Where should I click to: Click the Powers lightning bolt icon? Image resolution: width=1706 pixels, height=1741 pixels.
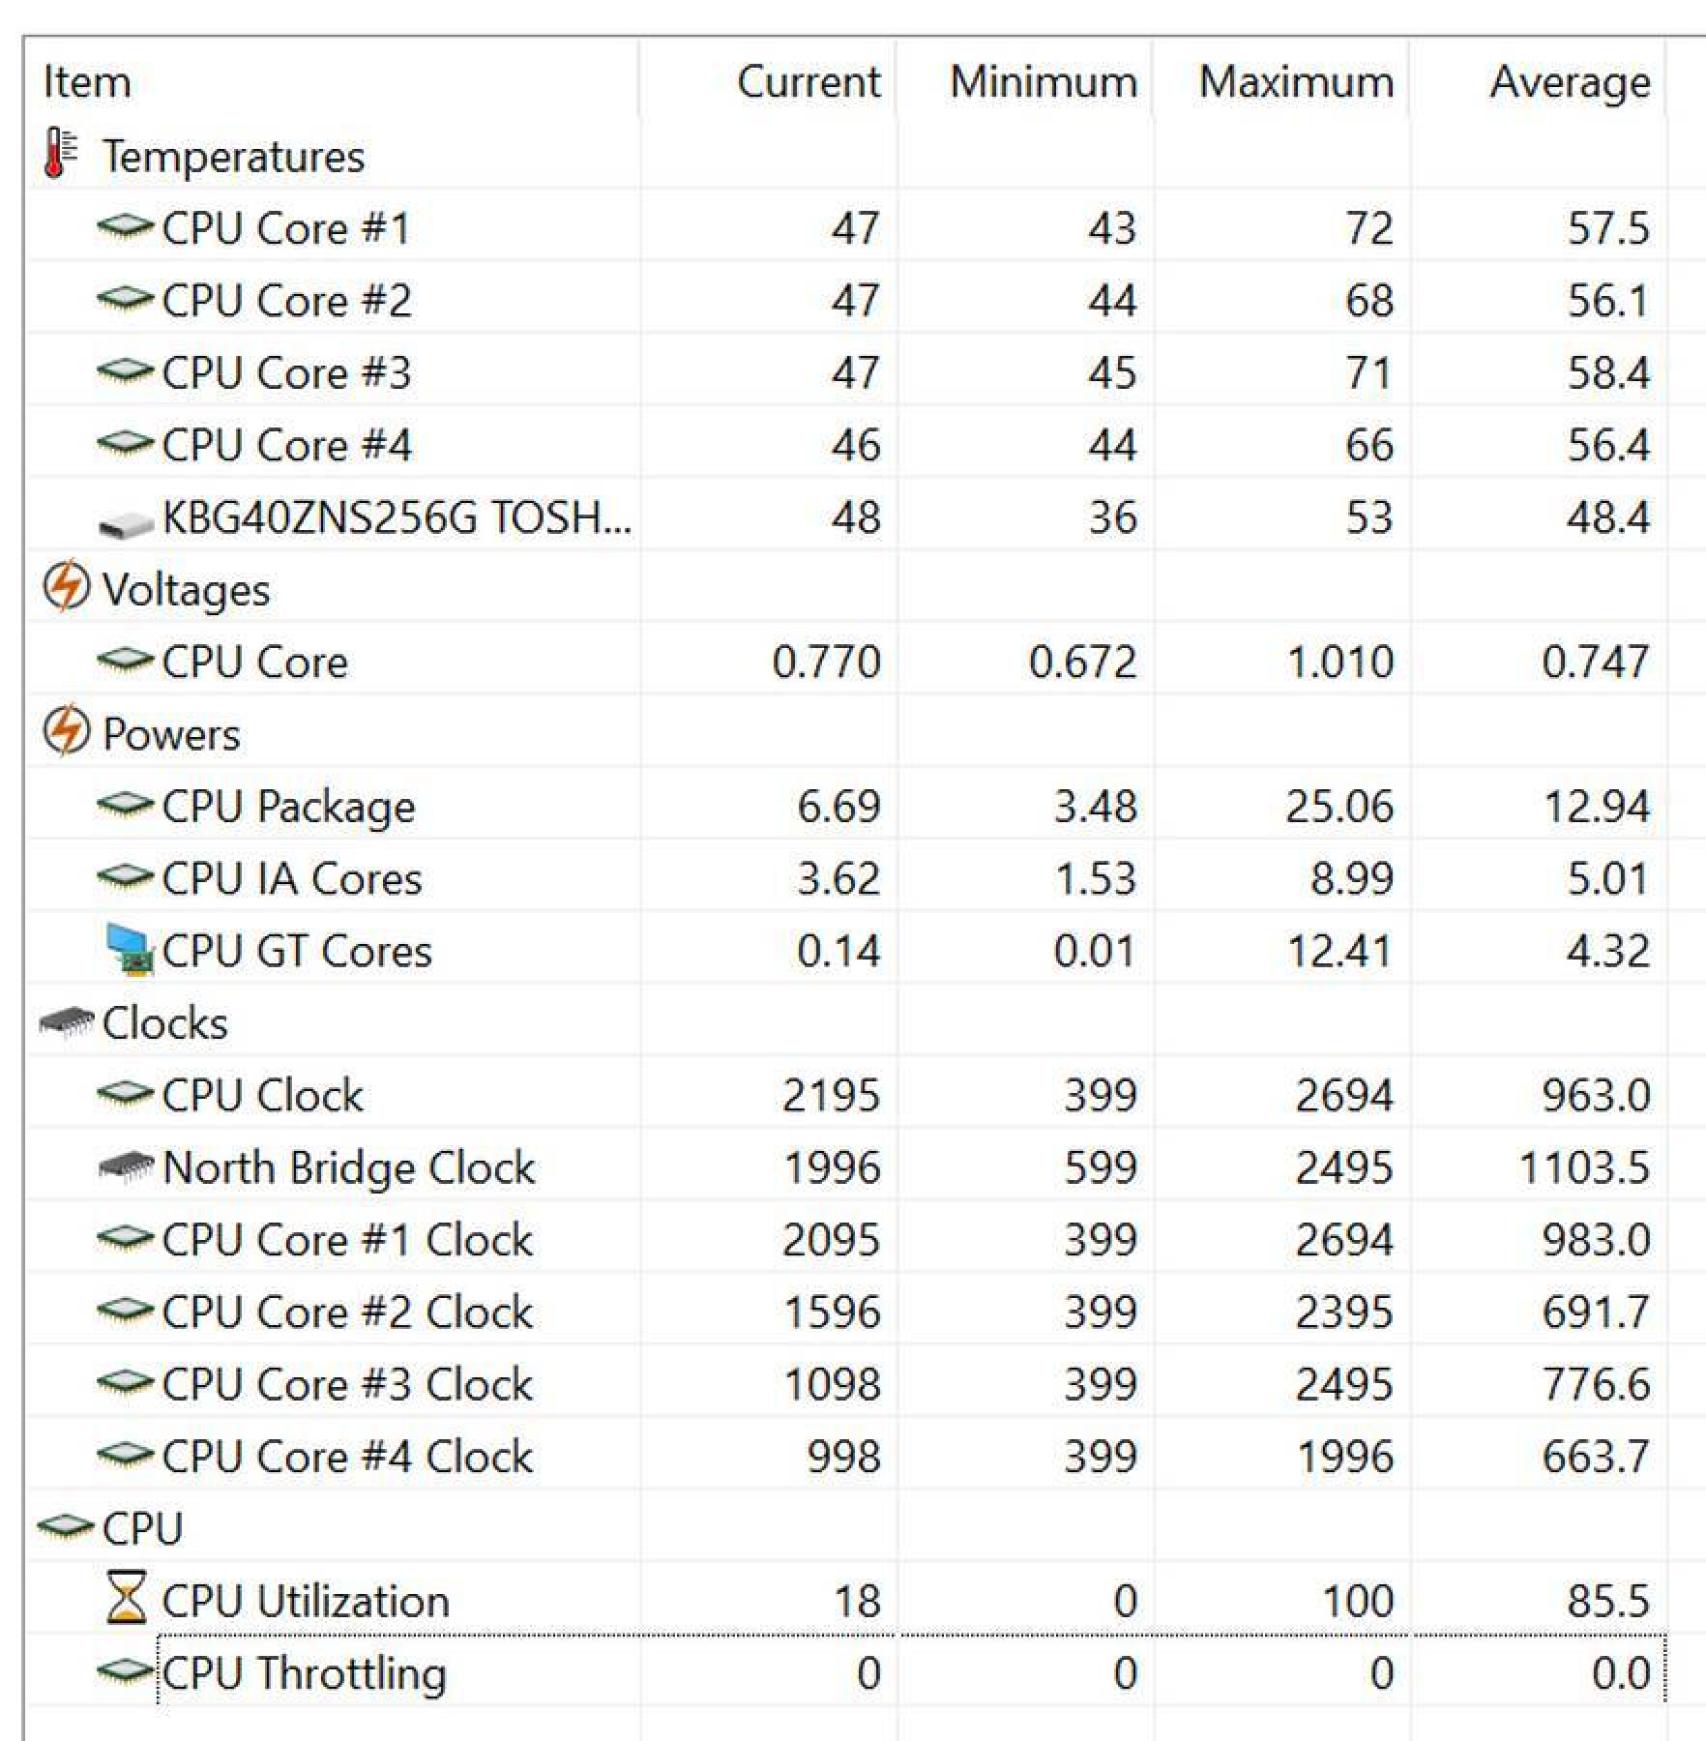[x=66, y=731]
